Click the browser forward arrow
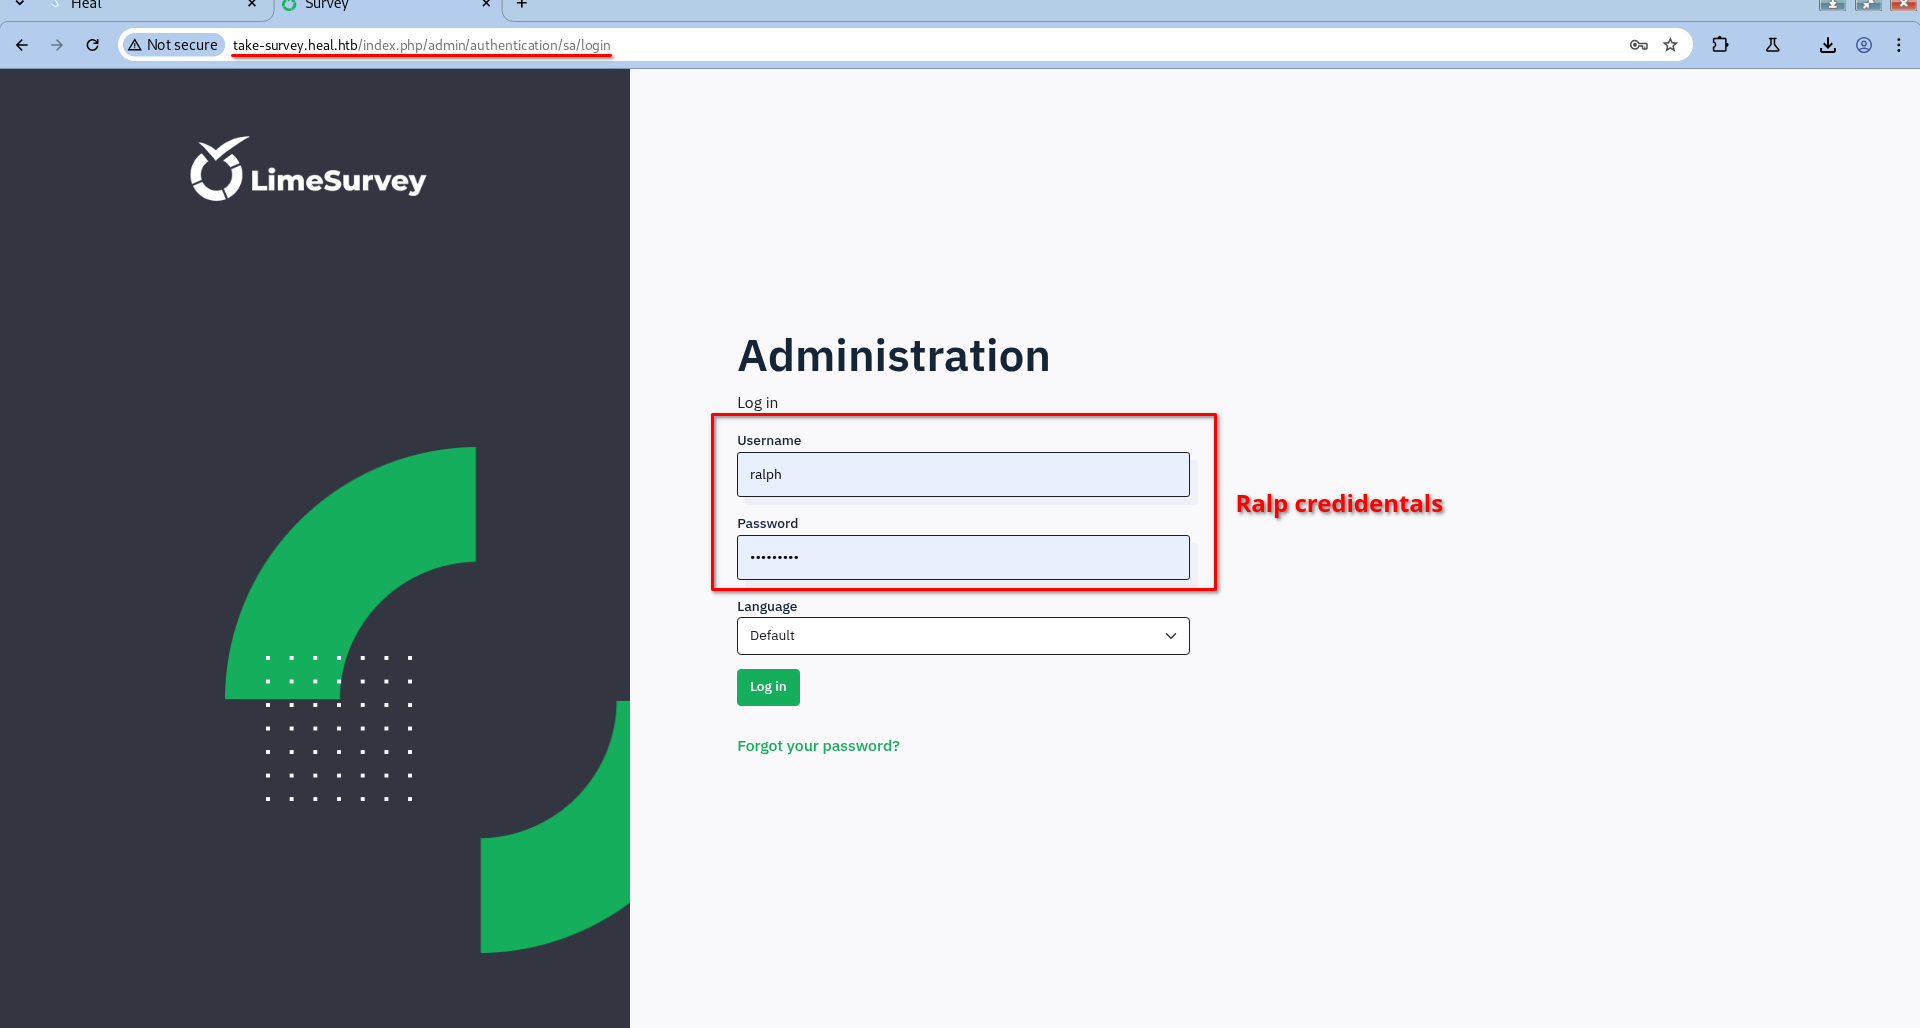This screenshot has width=1920, height=1028. 57,45
